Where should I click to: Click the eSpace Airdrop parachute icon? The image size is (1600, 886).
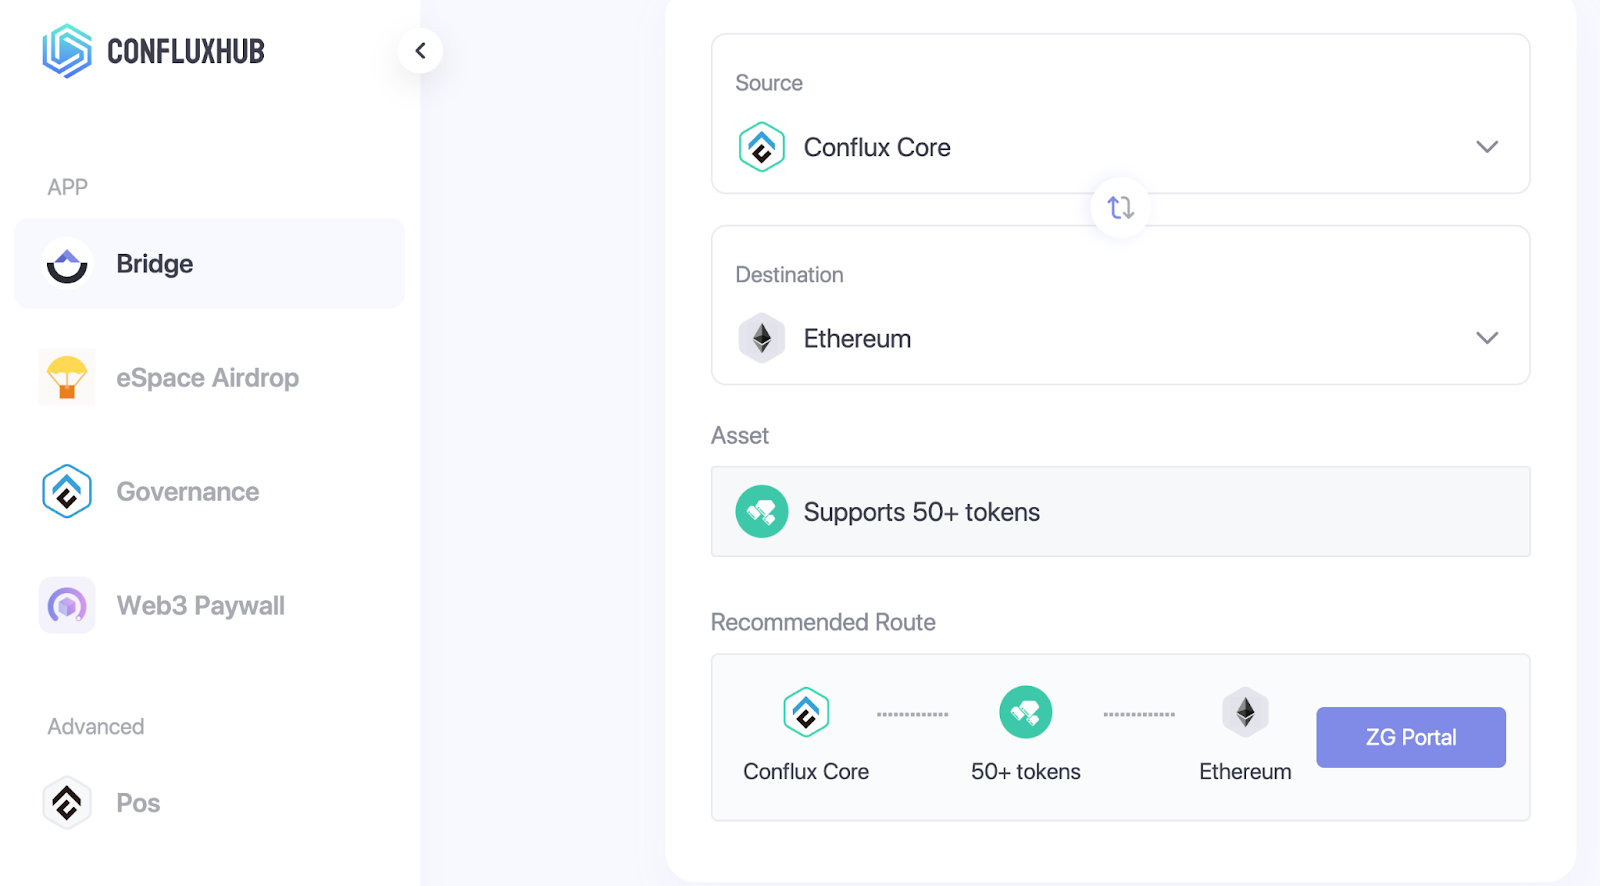(x=67, y=377)
